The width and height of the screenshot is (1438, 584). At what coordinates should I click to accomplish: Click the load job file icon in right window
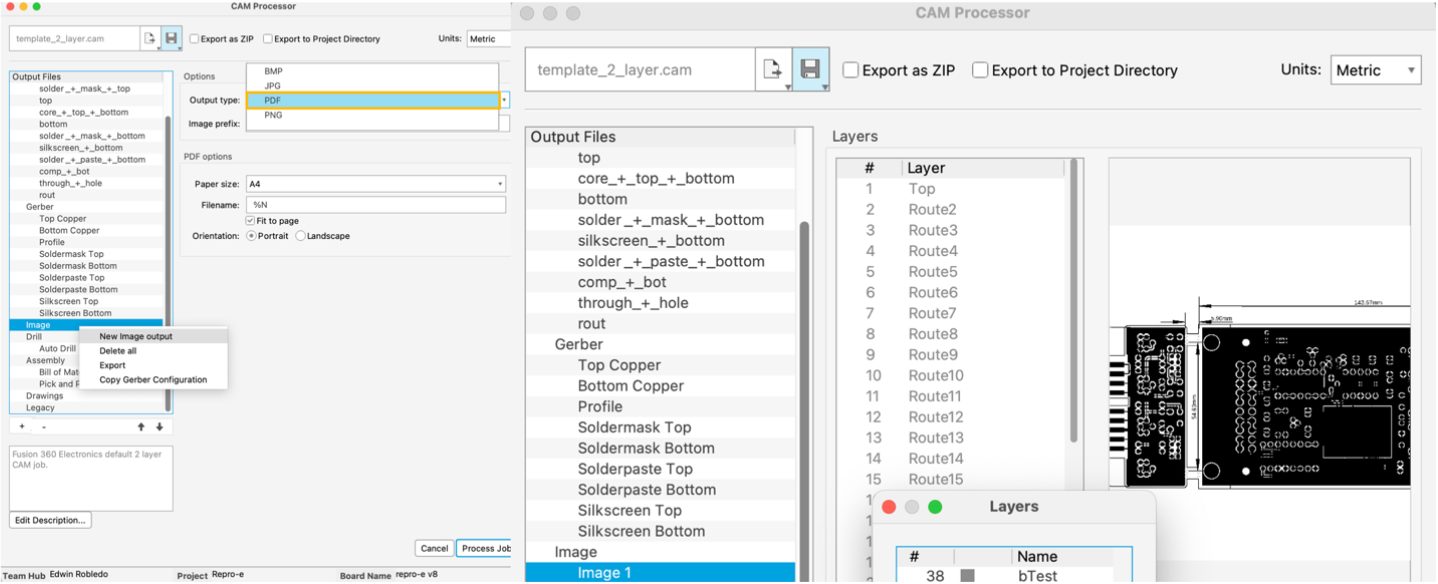[x=773, y=70]
